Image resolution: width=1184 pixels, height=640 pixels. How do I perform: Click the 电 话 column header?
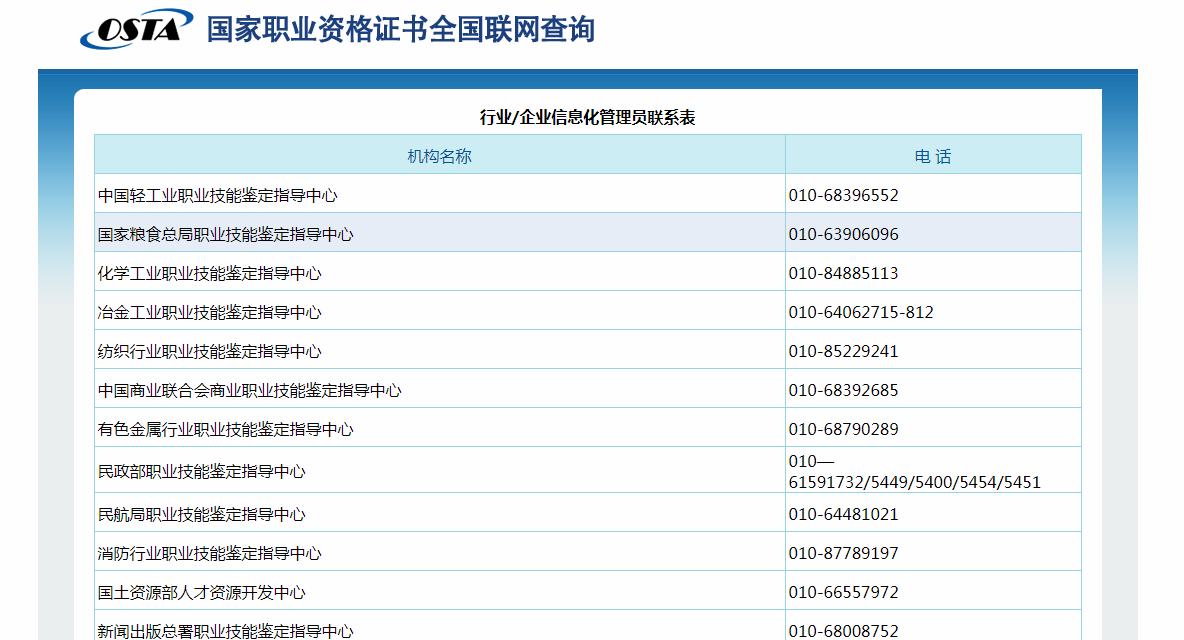[x=933, y=156]
